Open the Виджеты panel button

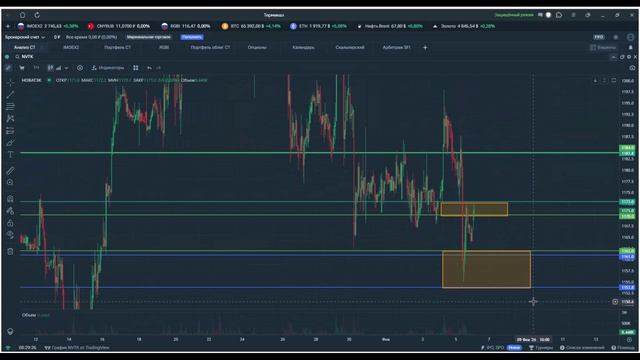coord(603,47)
